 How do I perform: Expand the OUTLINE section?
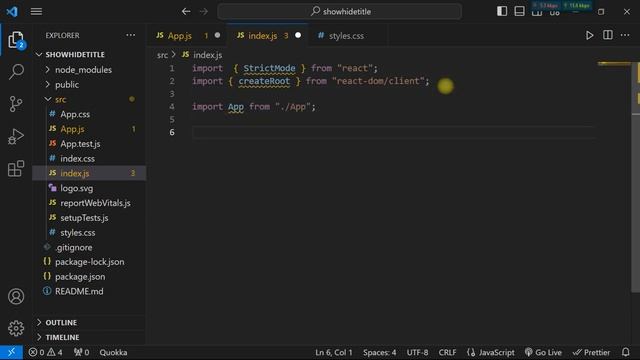tap(89, 322)
